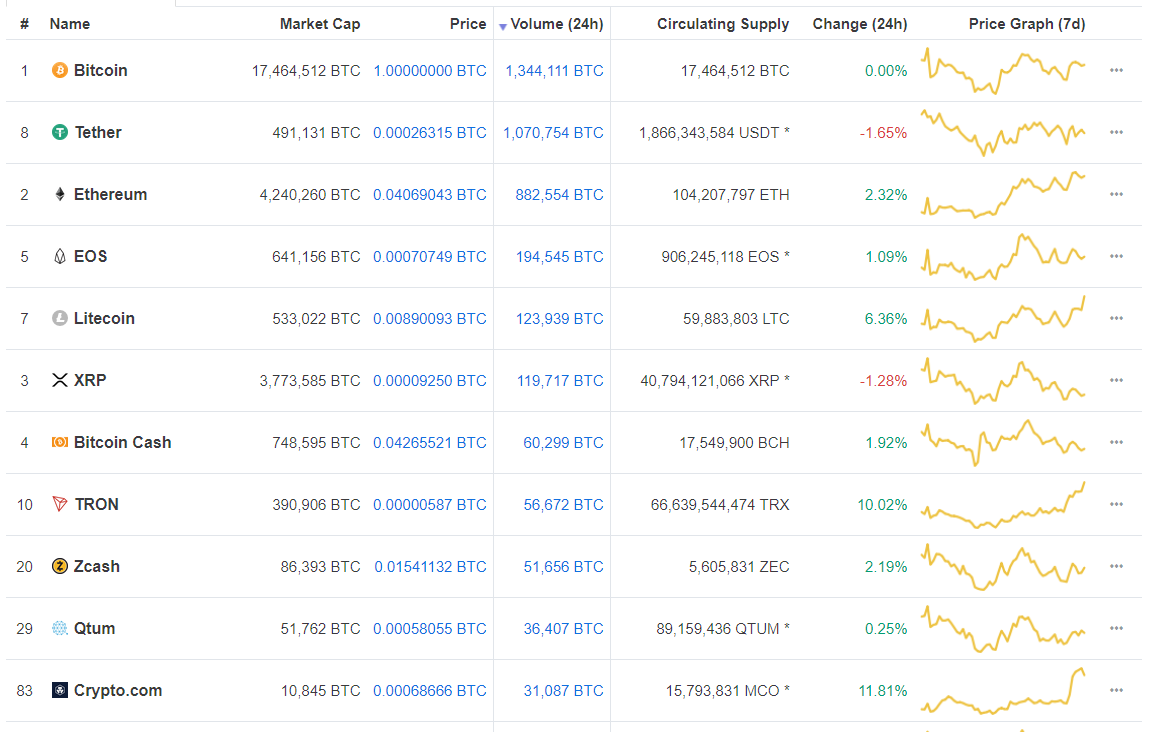View TRON 7-day price graph
This screenshot has width=1158, height=732.
[1003, 505]
